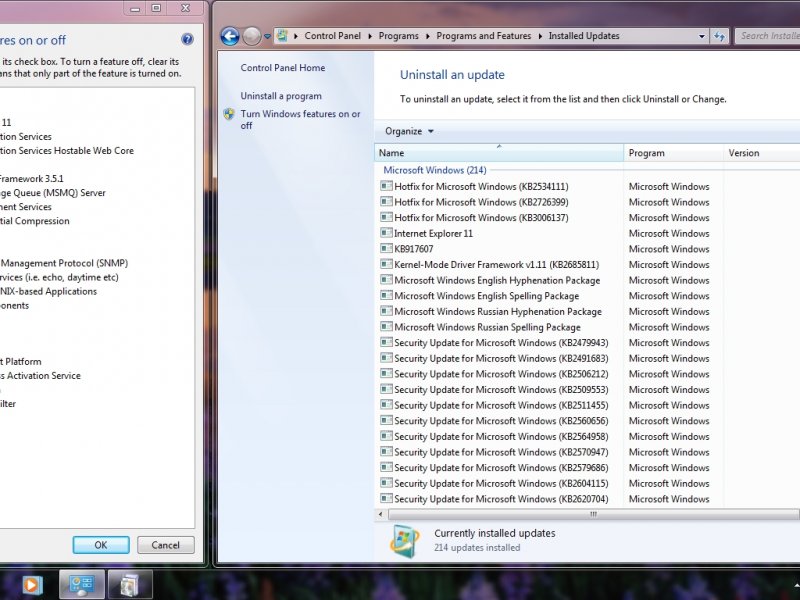
Task: Click icon of Security Update KB2509553
Action: click(x=386, y=390)
